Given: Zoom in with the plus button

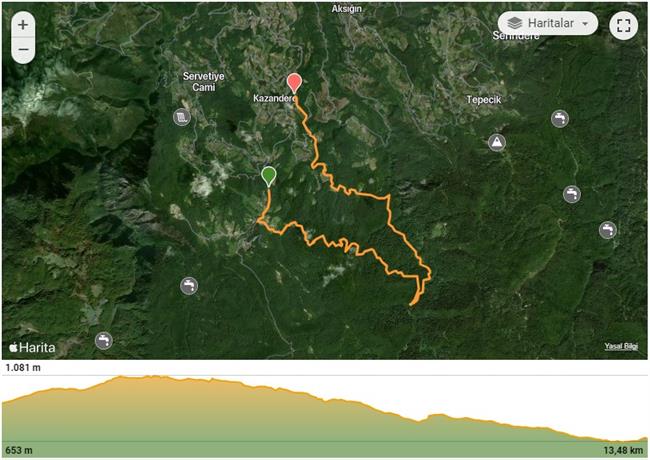Looking at the screenshot, I should point(23,24).
